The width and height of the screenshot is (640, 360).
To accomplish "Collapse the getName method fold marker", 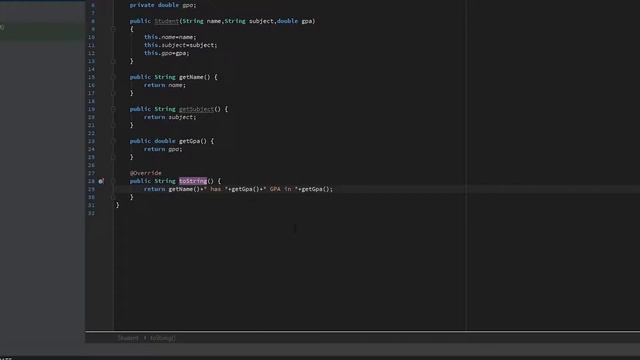I will tap(113, 77).
